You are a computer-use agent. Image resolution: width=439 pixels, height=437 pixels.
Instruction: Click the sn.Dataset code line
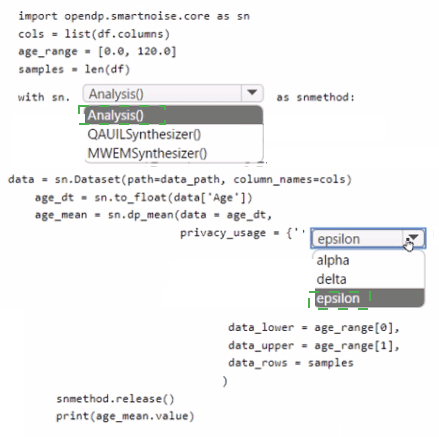180,180
